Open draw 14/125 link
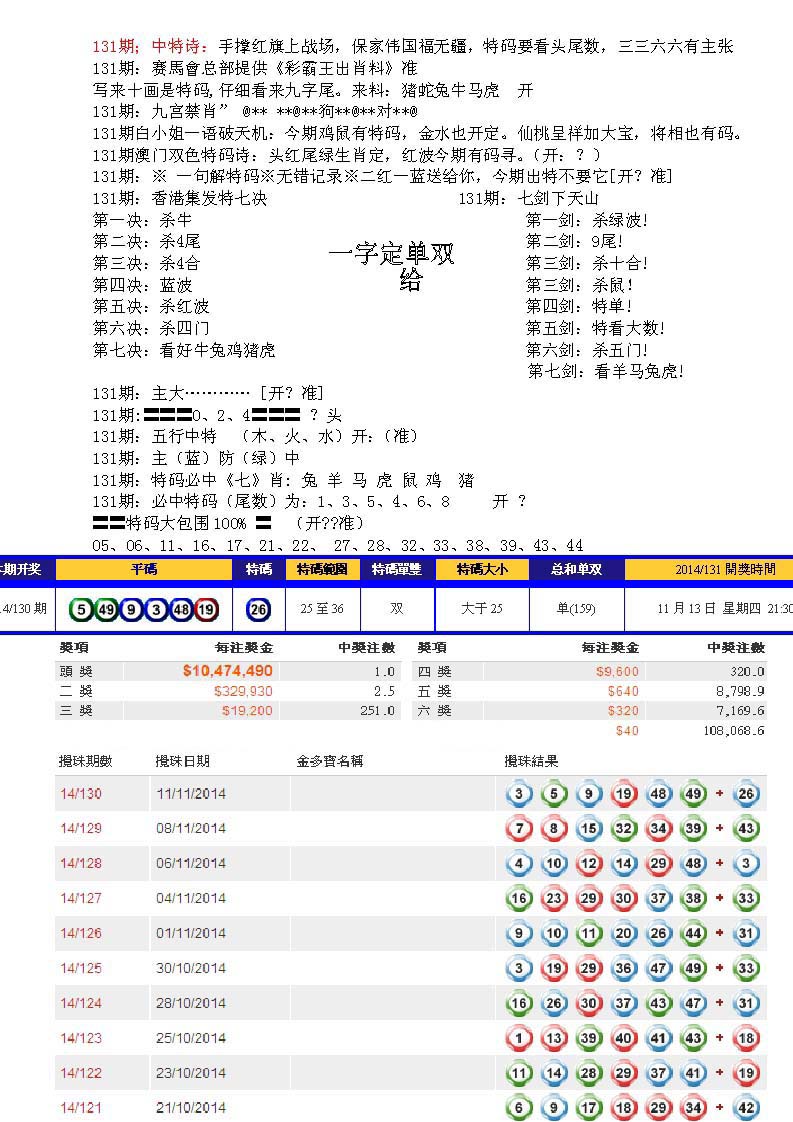 pyautogui.click(x=81, y=968)
